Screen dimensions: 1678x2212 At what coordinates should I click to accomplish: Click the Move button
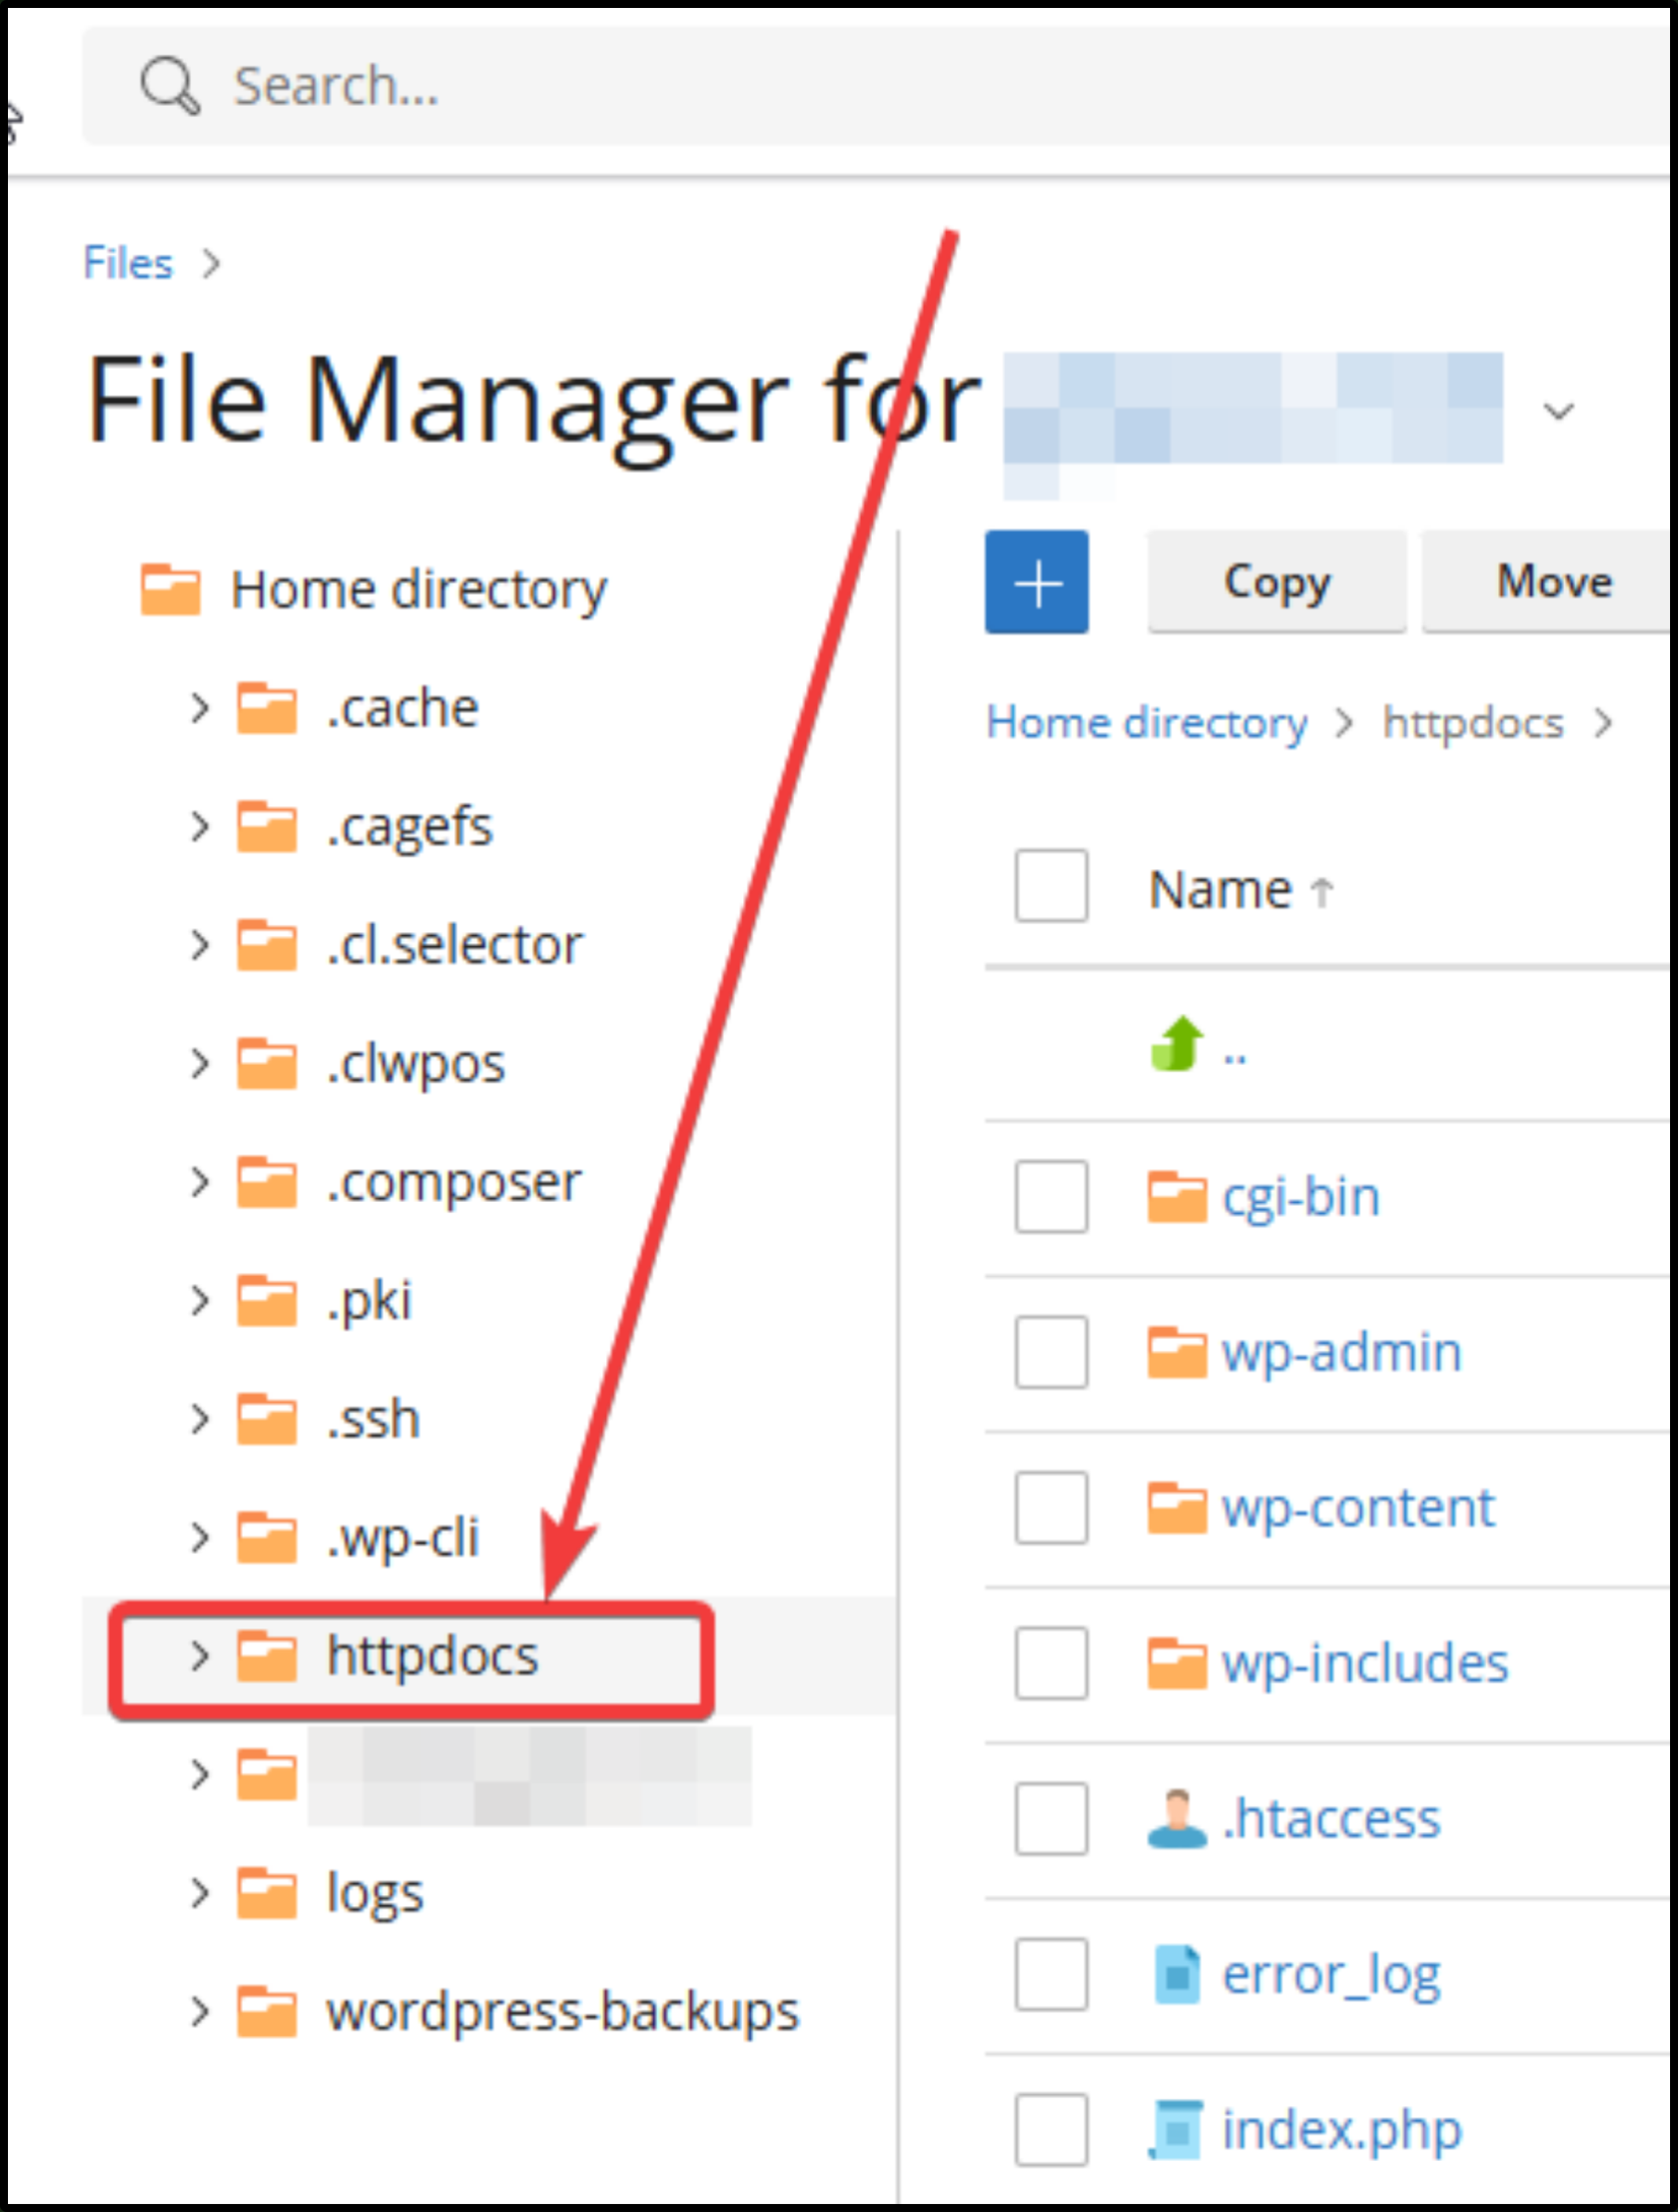pyautogui.click(x=1548, y=582)
